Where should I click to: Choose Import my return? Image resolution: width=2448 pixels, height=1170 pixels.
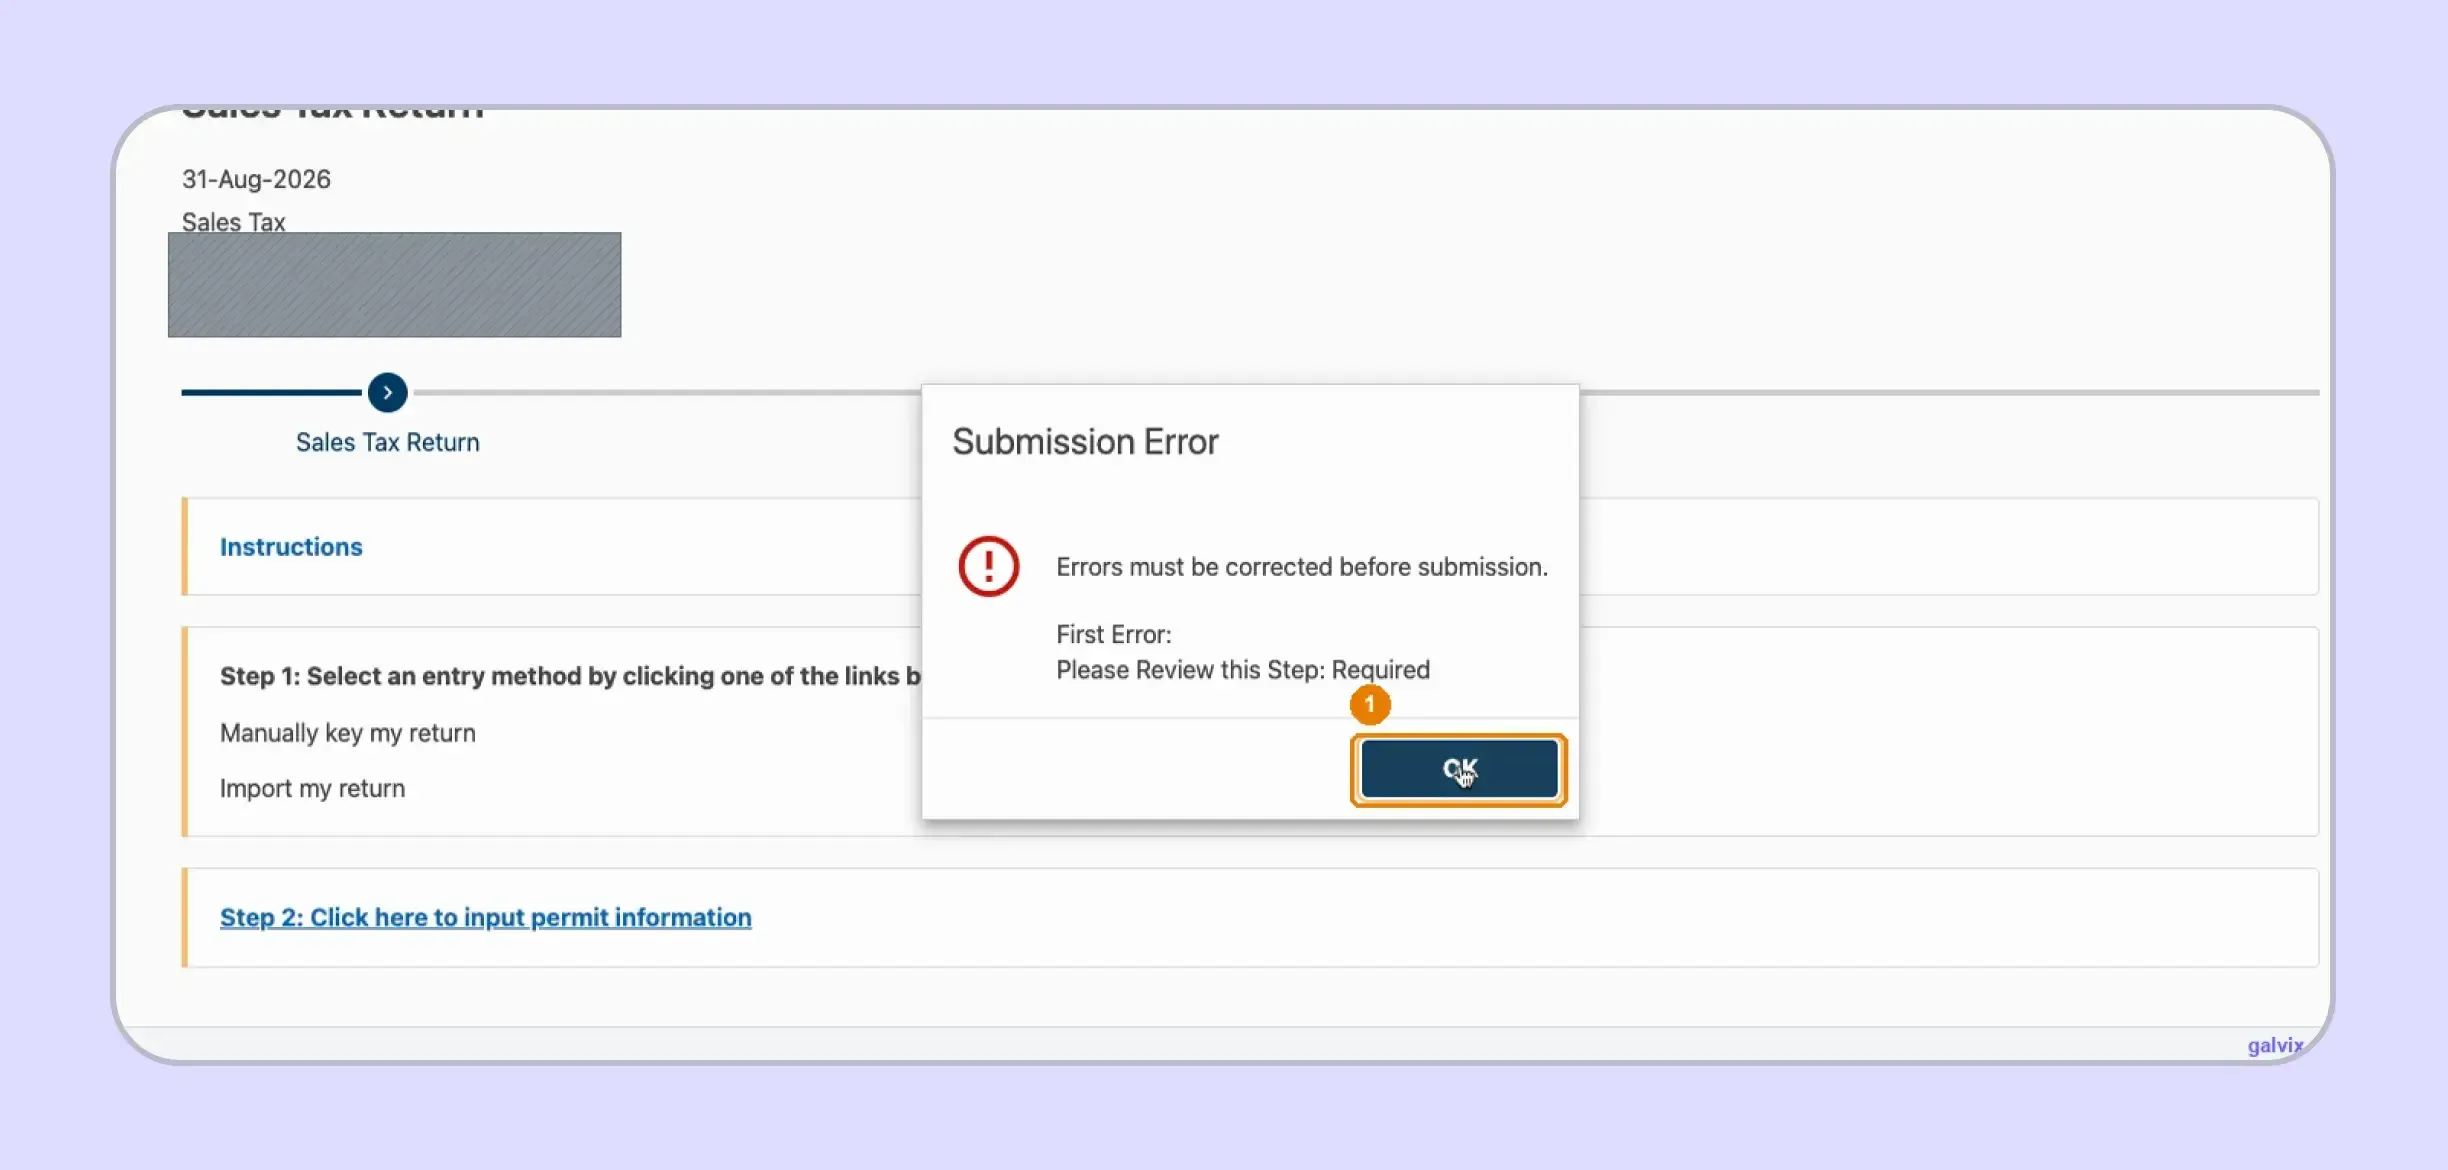point(312,788)
